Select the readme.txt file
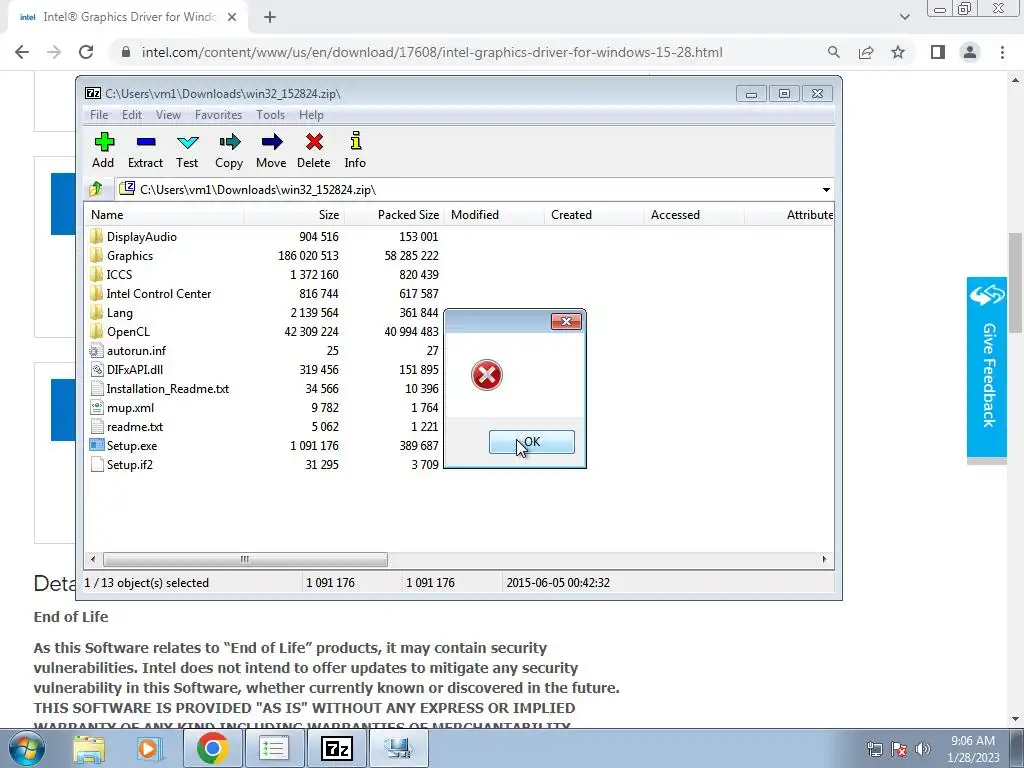This screenshot has height=768, width=1024. tap(135, 426)
